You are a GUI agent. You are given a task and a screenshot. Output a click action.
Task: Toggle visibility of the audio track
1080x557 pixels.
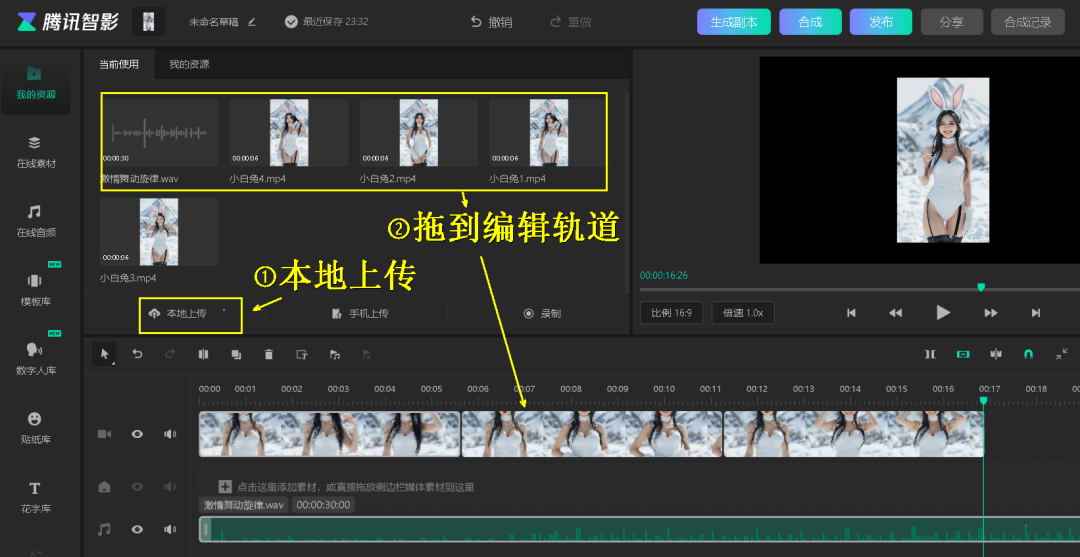(x=137, y=529)
